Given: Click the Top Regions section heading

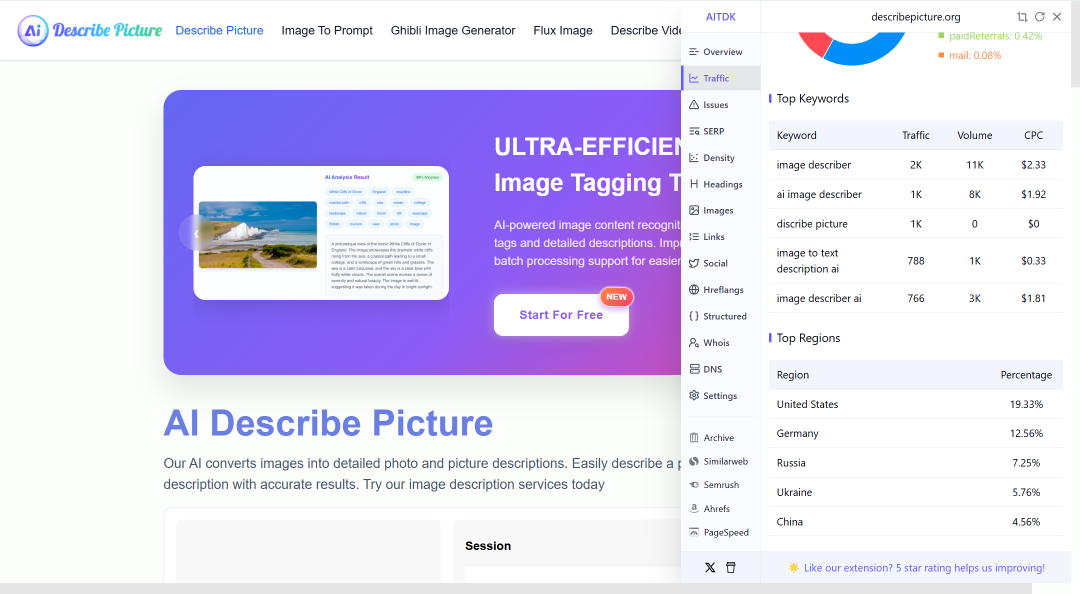Looking at the screenshot, I should point(808,338).
